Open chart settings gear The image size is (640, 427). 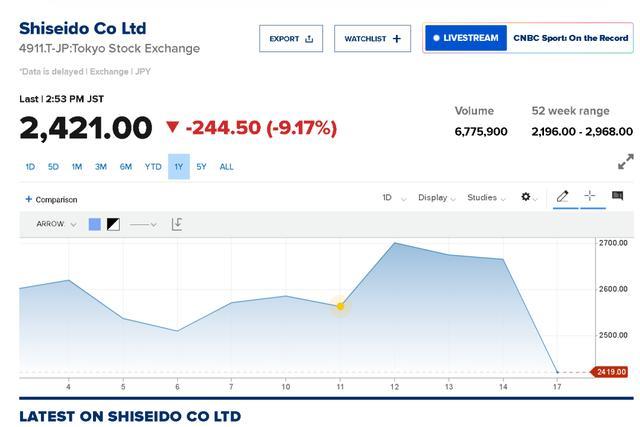pyautogui.click(x=530, y=198)
